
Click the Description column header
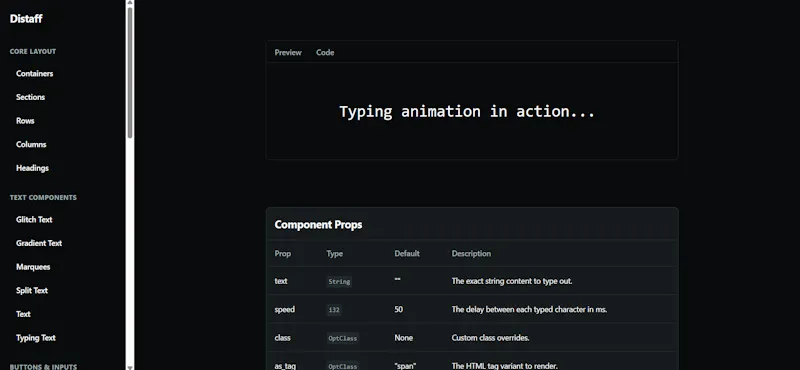tap(471, 254)
